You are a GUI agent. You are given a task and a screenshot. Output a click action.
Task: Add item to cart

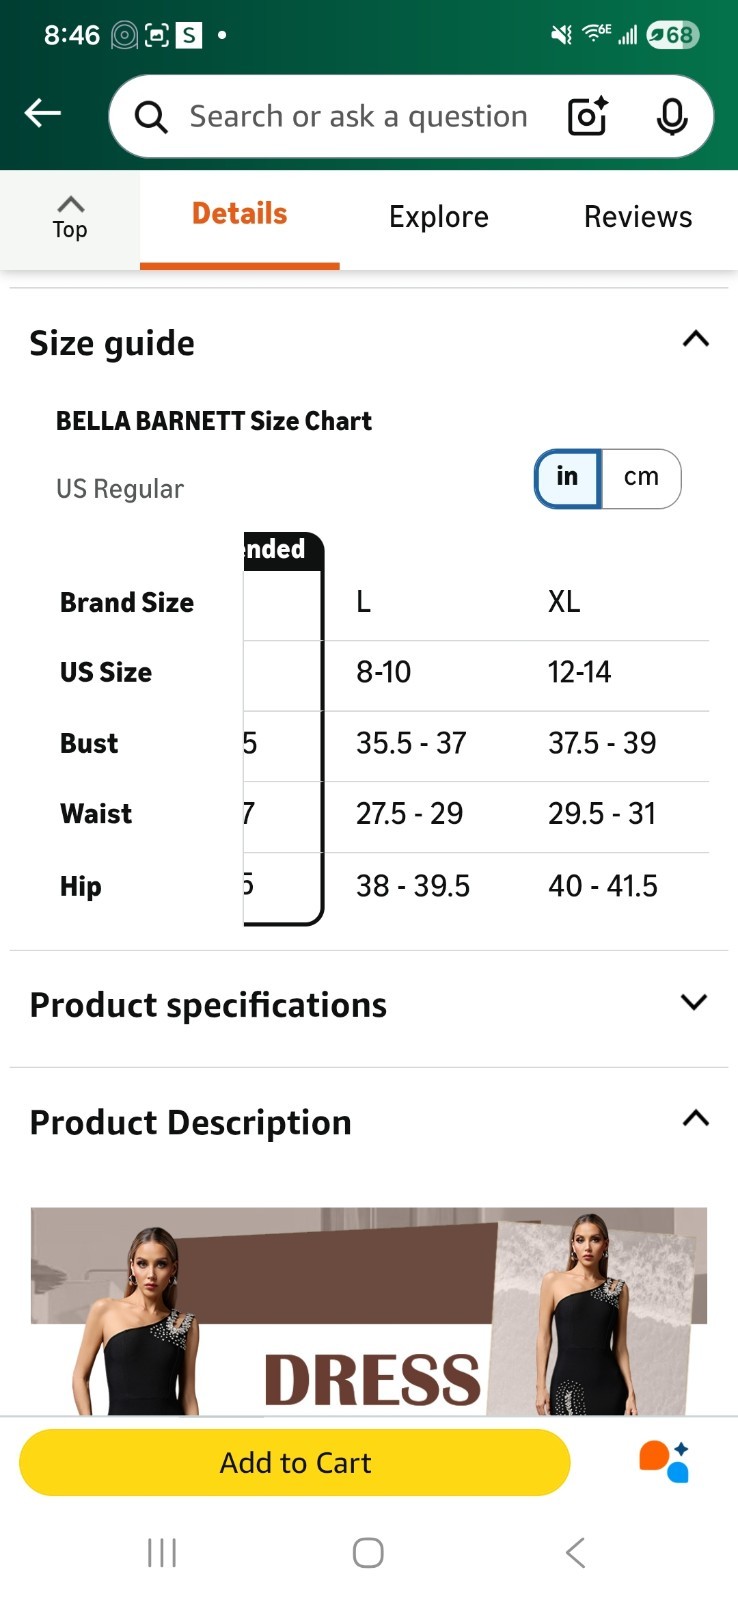[x=295, y=1462]
